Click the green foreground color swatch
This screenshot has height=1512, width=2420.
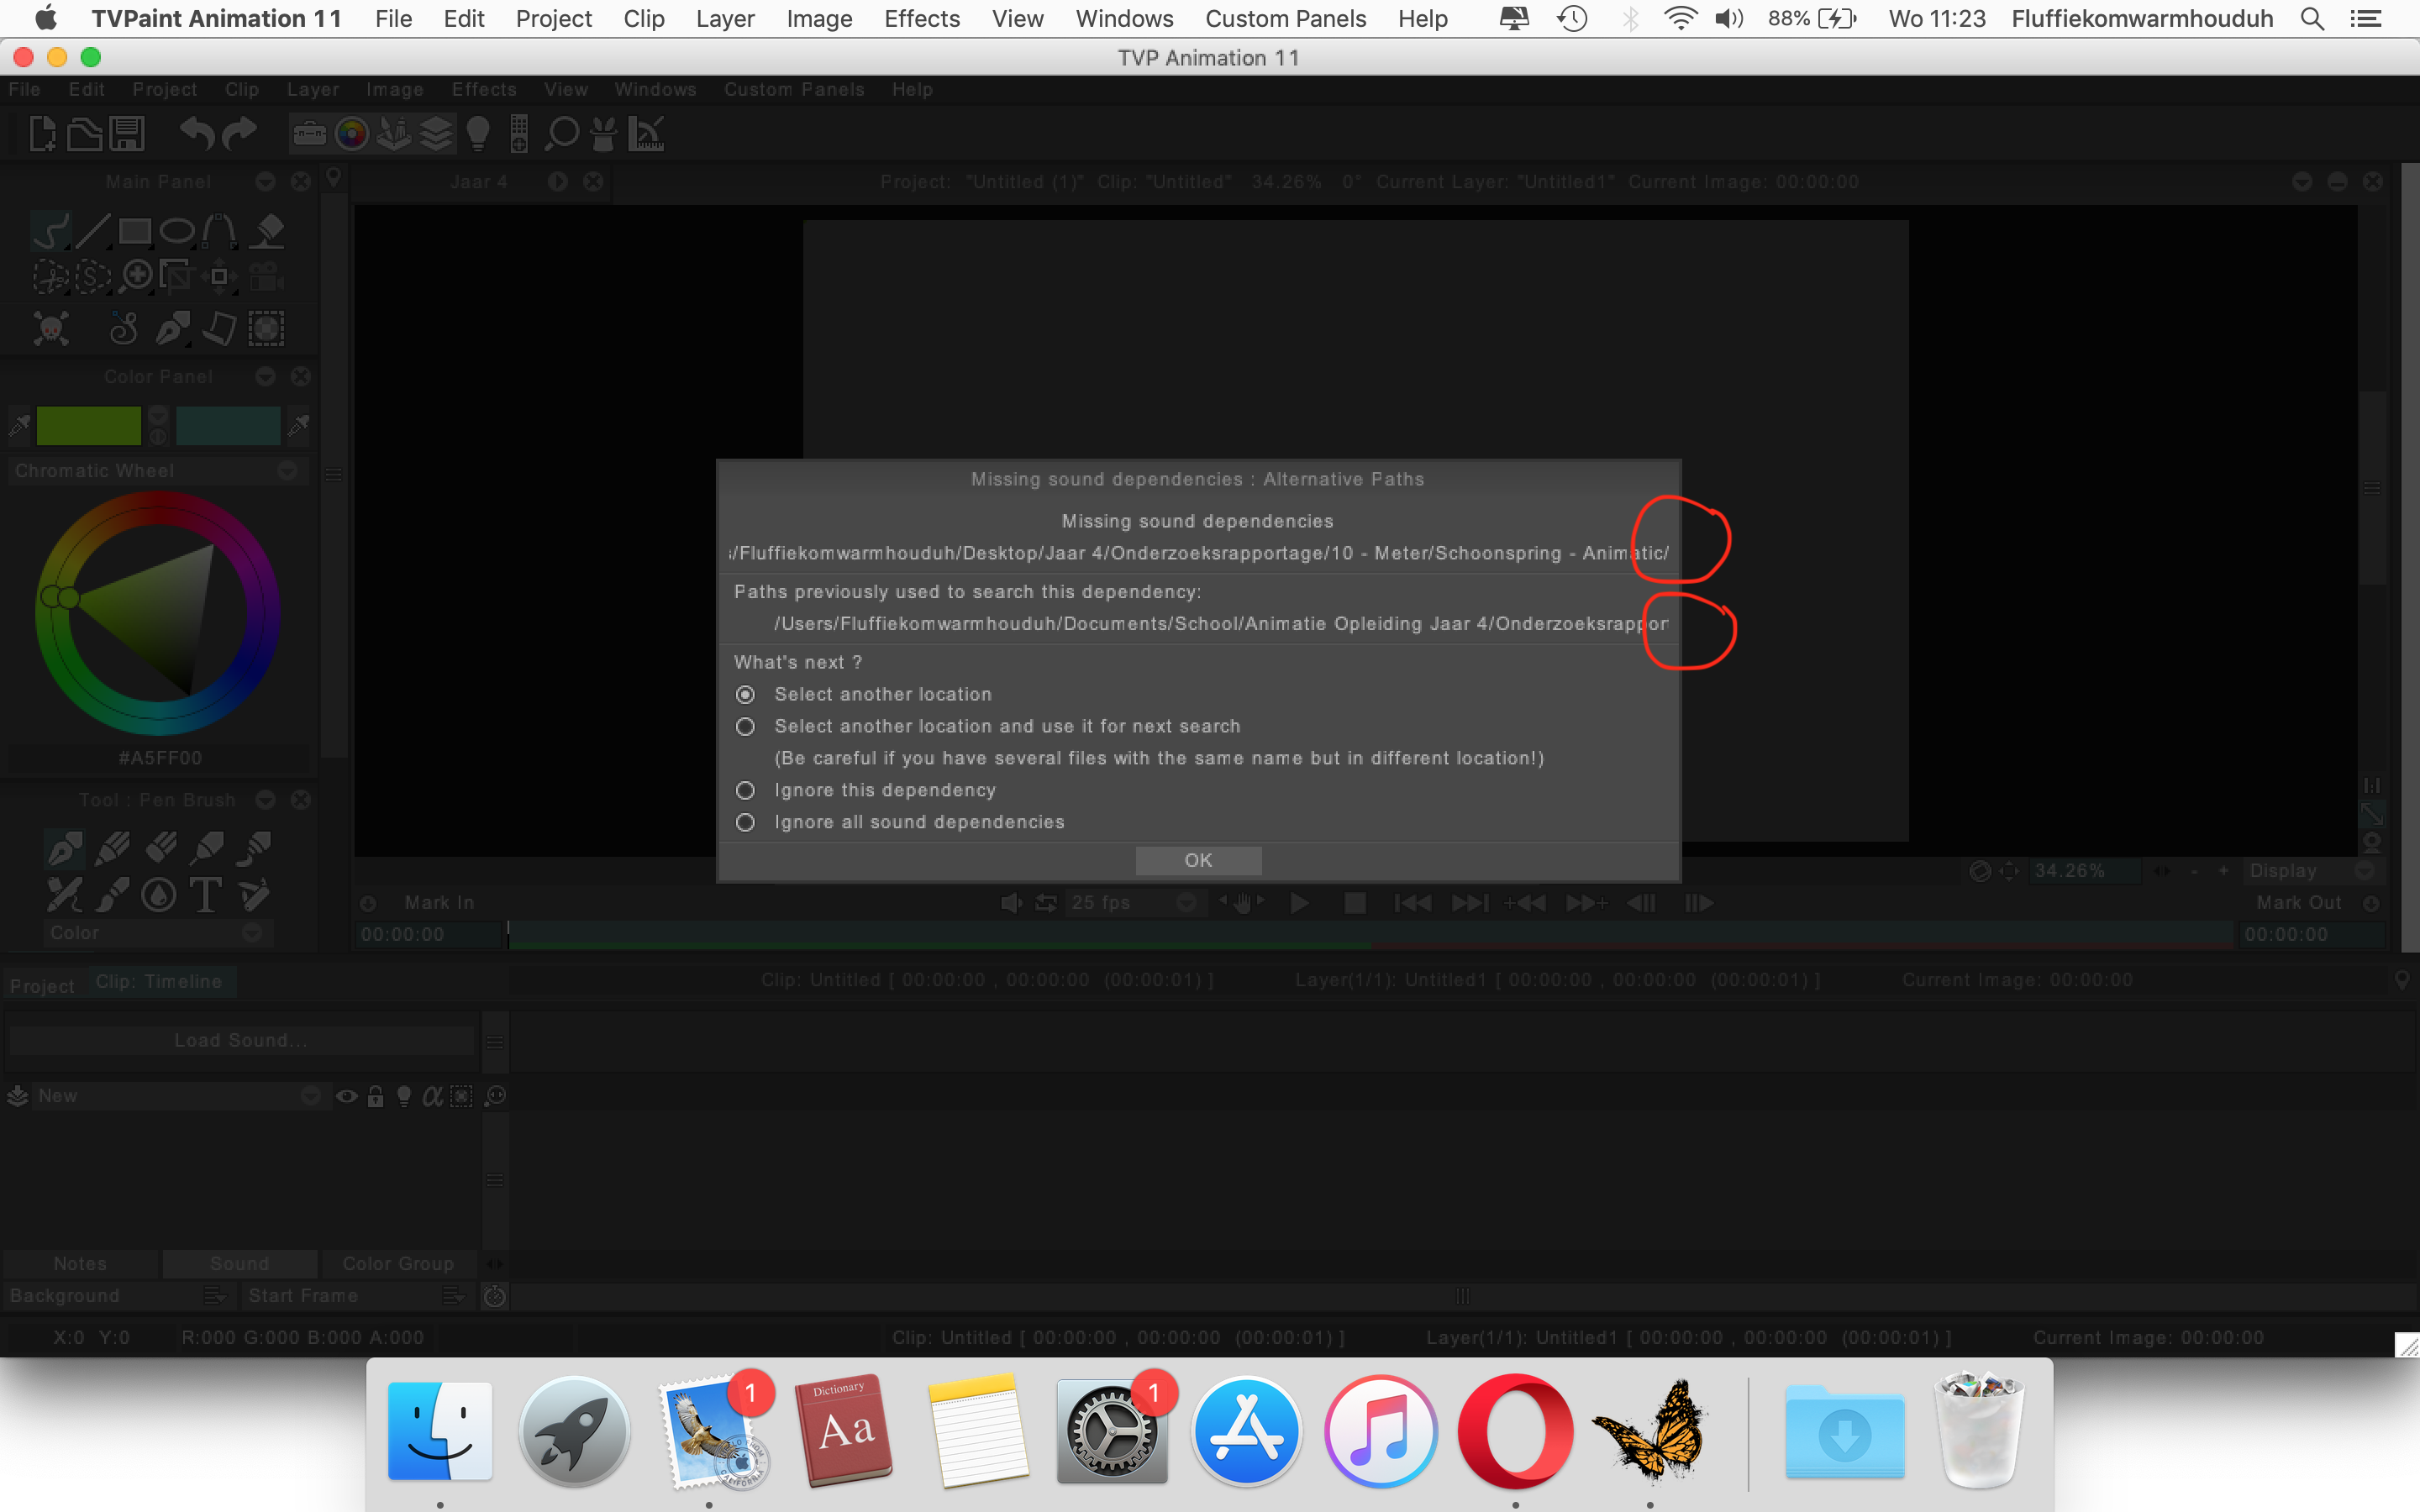pyautogui.click(x=88, y=425)
